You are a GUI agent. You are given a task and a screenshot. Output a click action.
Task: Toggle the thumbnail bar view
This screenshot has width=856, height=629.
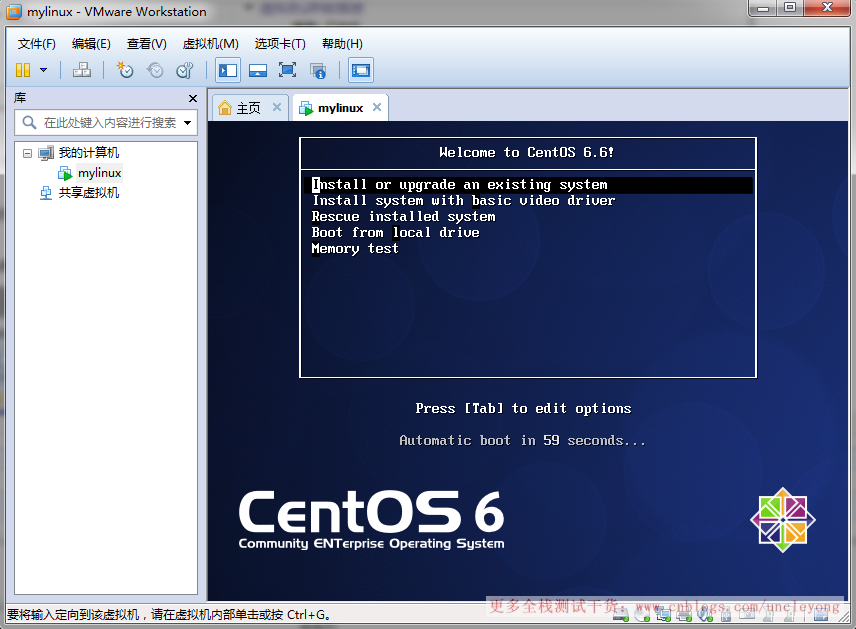(x=258, y=70)
